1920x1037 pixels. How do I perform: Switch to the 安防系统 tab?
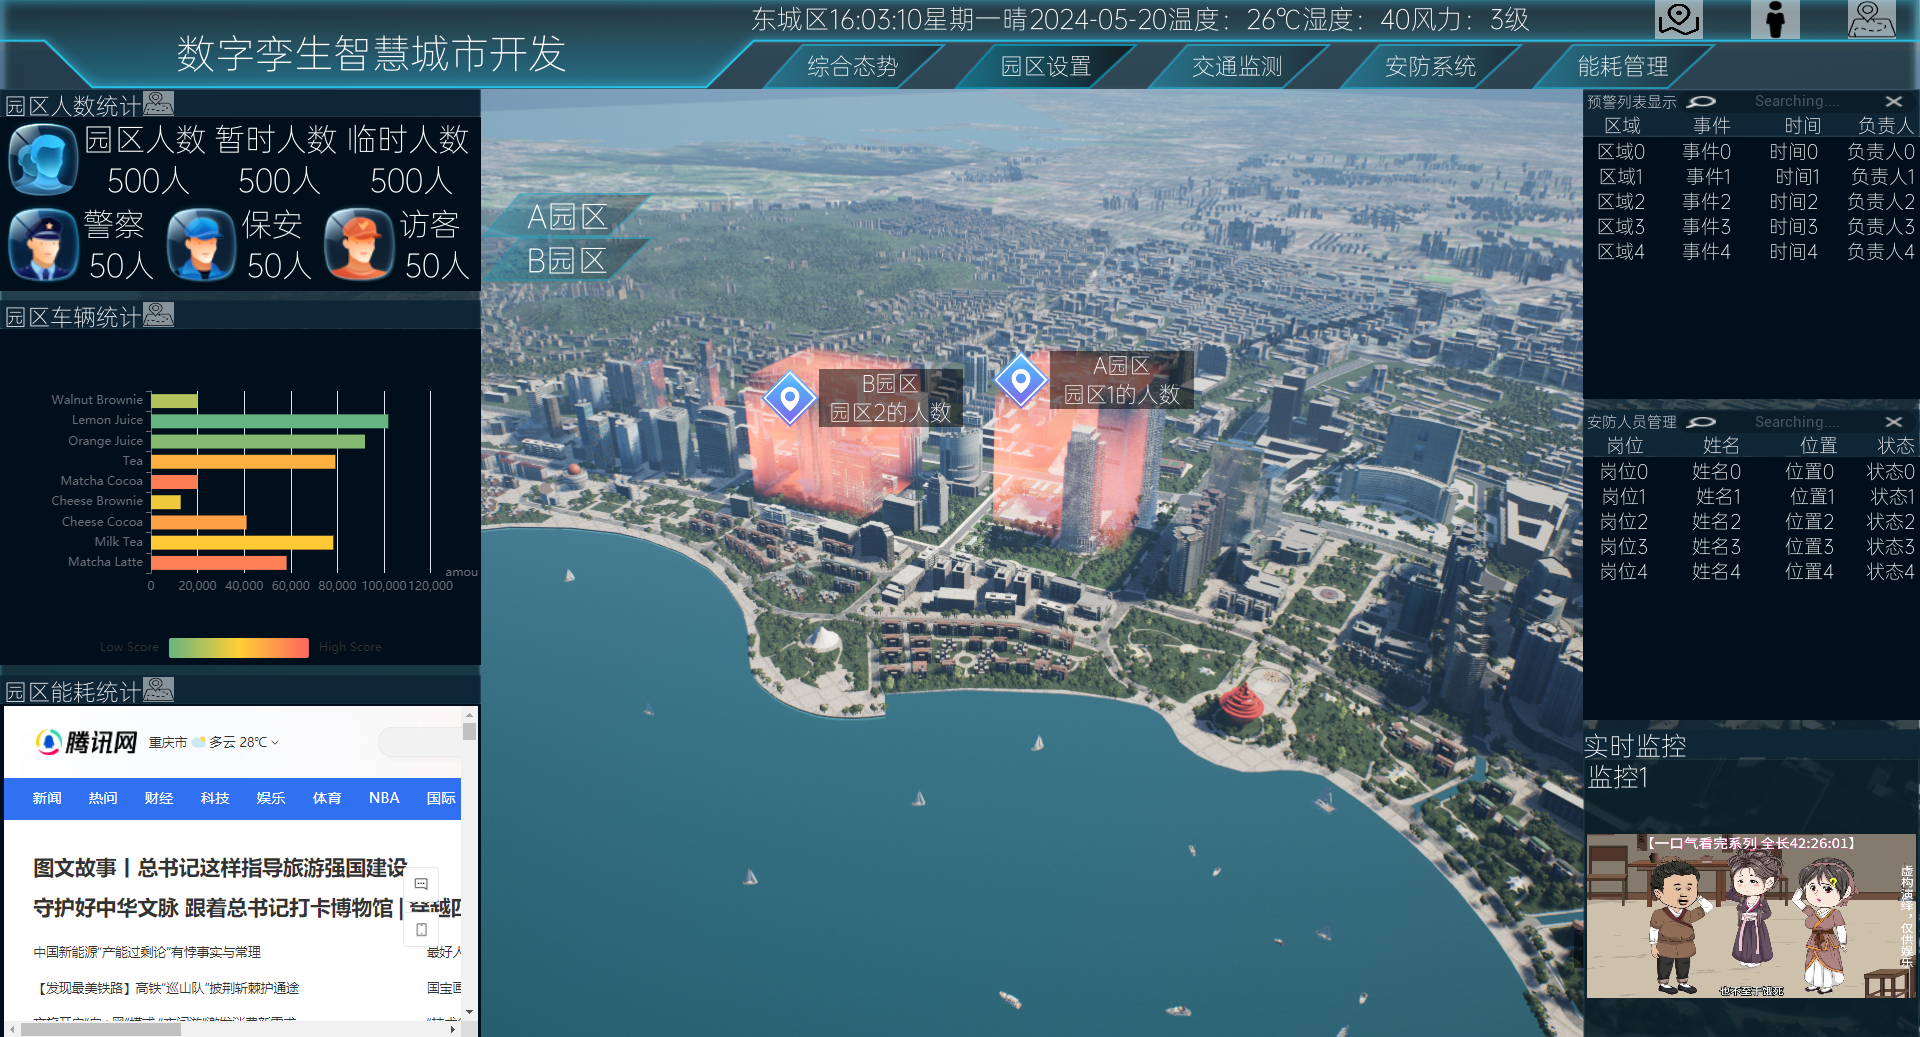[x=1430, y=67]
